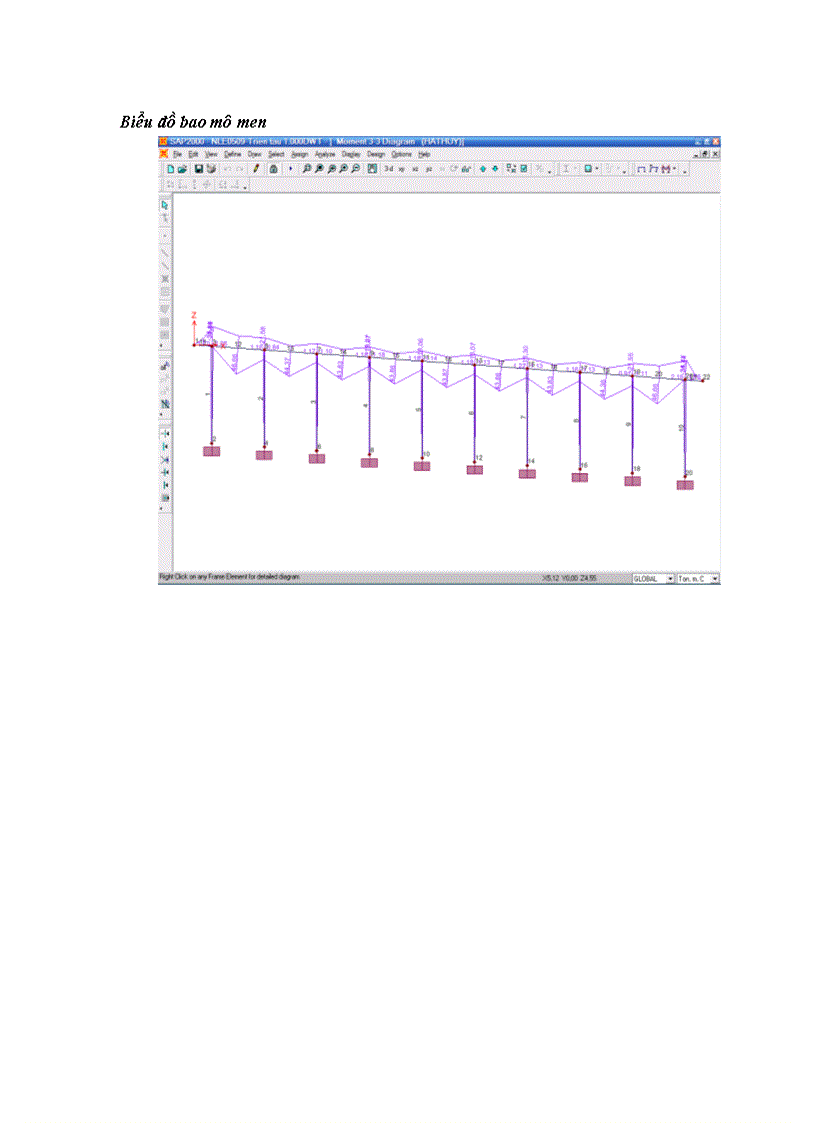Click the Lock/Unlock Model padlock icon
Image resolution: width=816 pixels, height=1123 pixels.
pos(273,169)
